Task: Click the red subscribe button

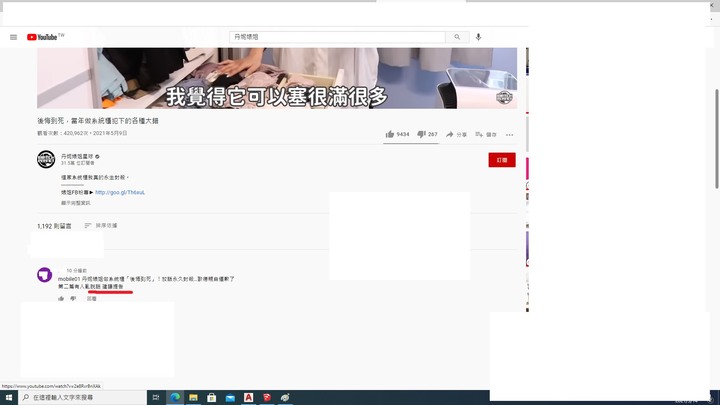Action: pyautogui.click(x=502, y=160)
